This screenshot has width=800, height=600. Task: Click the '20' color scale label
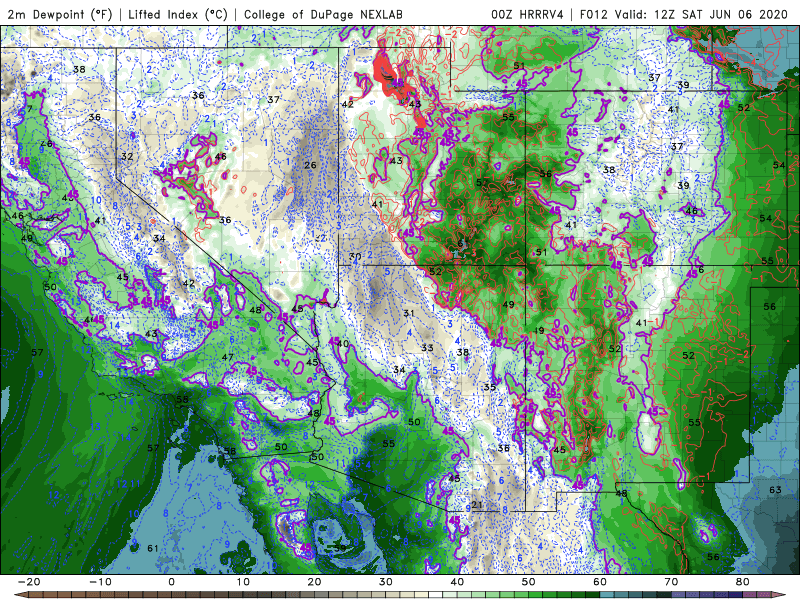point(314,582)
